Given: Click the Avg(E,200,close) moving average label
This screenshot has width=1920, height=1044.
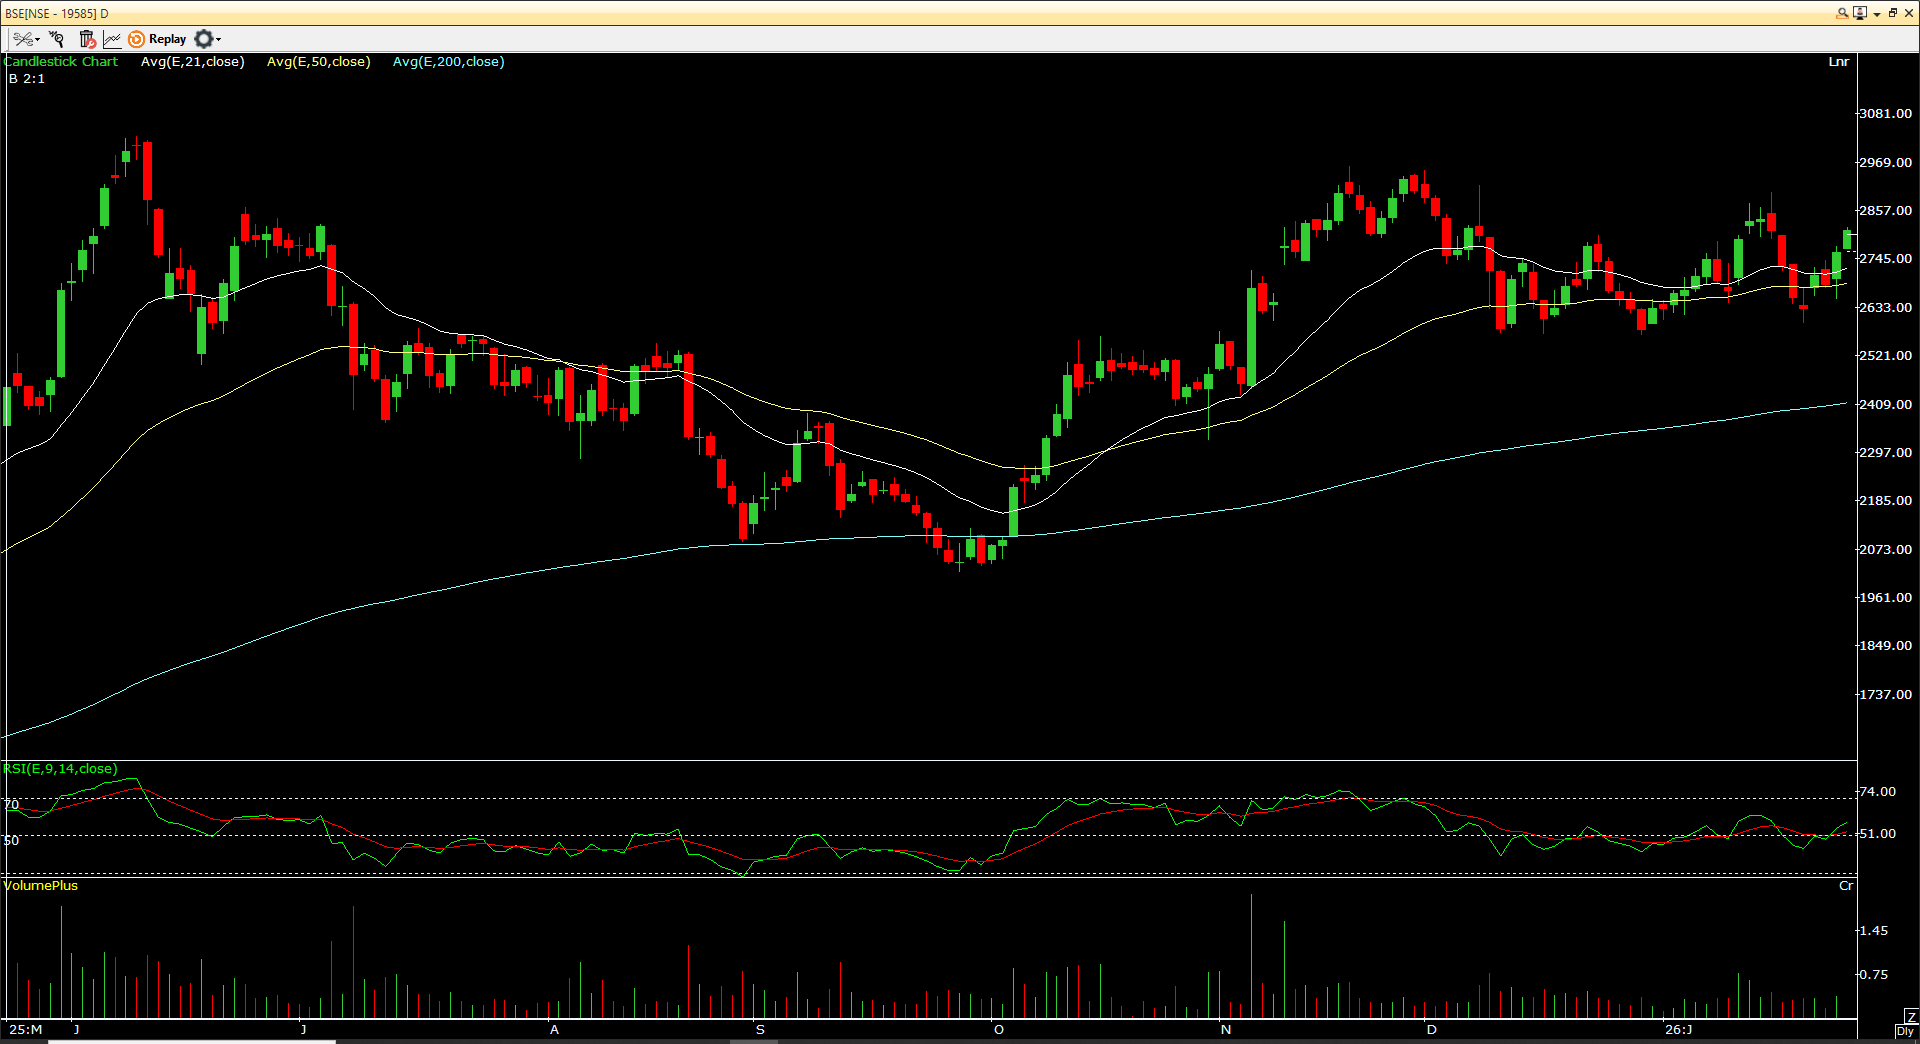Looking at the screenshot, I should [448, 61].
